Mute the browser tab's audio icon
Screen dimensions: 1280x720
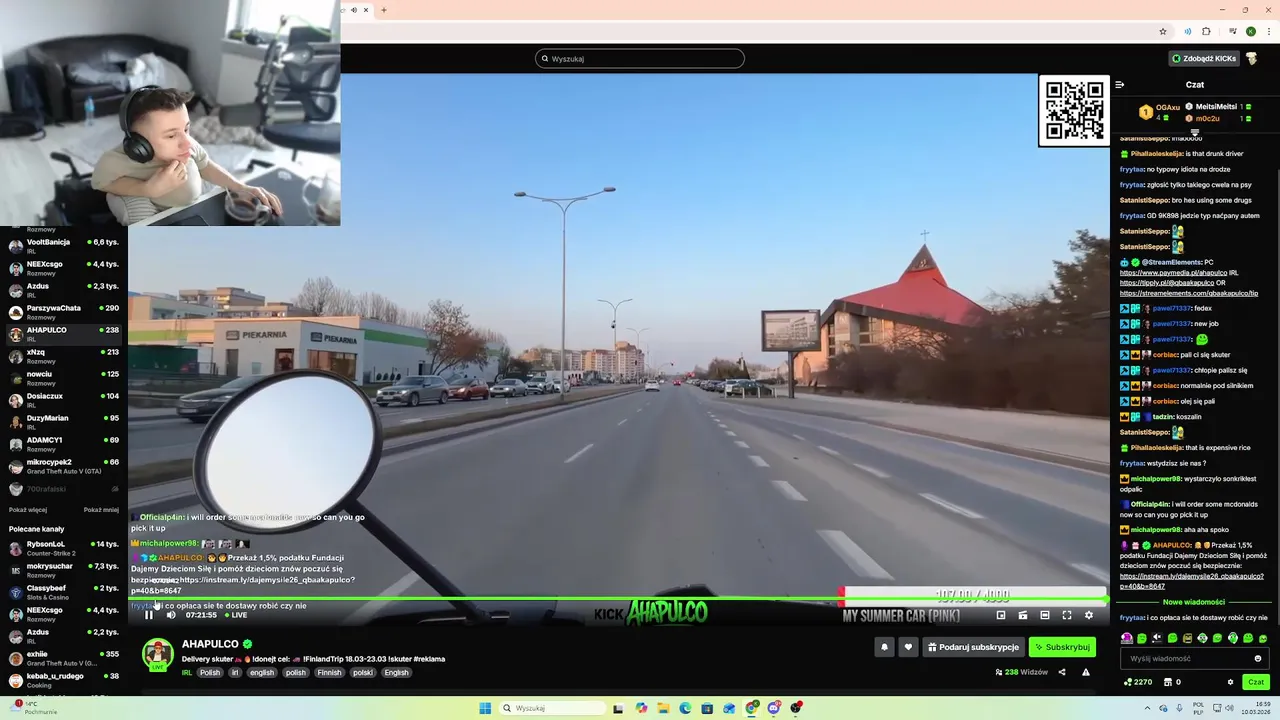click(x=353, y=10)
